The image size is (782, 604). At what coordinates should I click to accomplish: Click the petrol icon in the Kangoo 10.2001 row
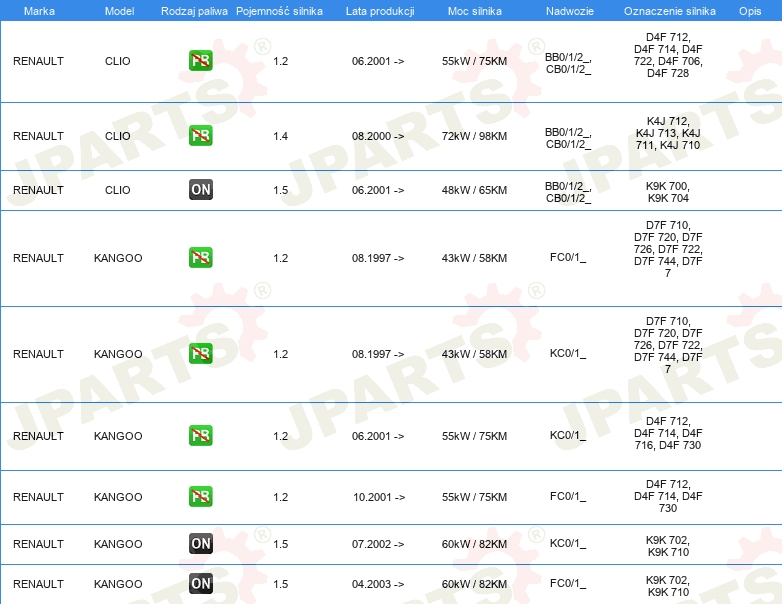click(x=200, y=496)
